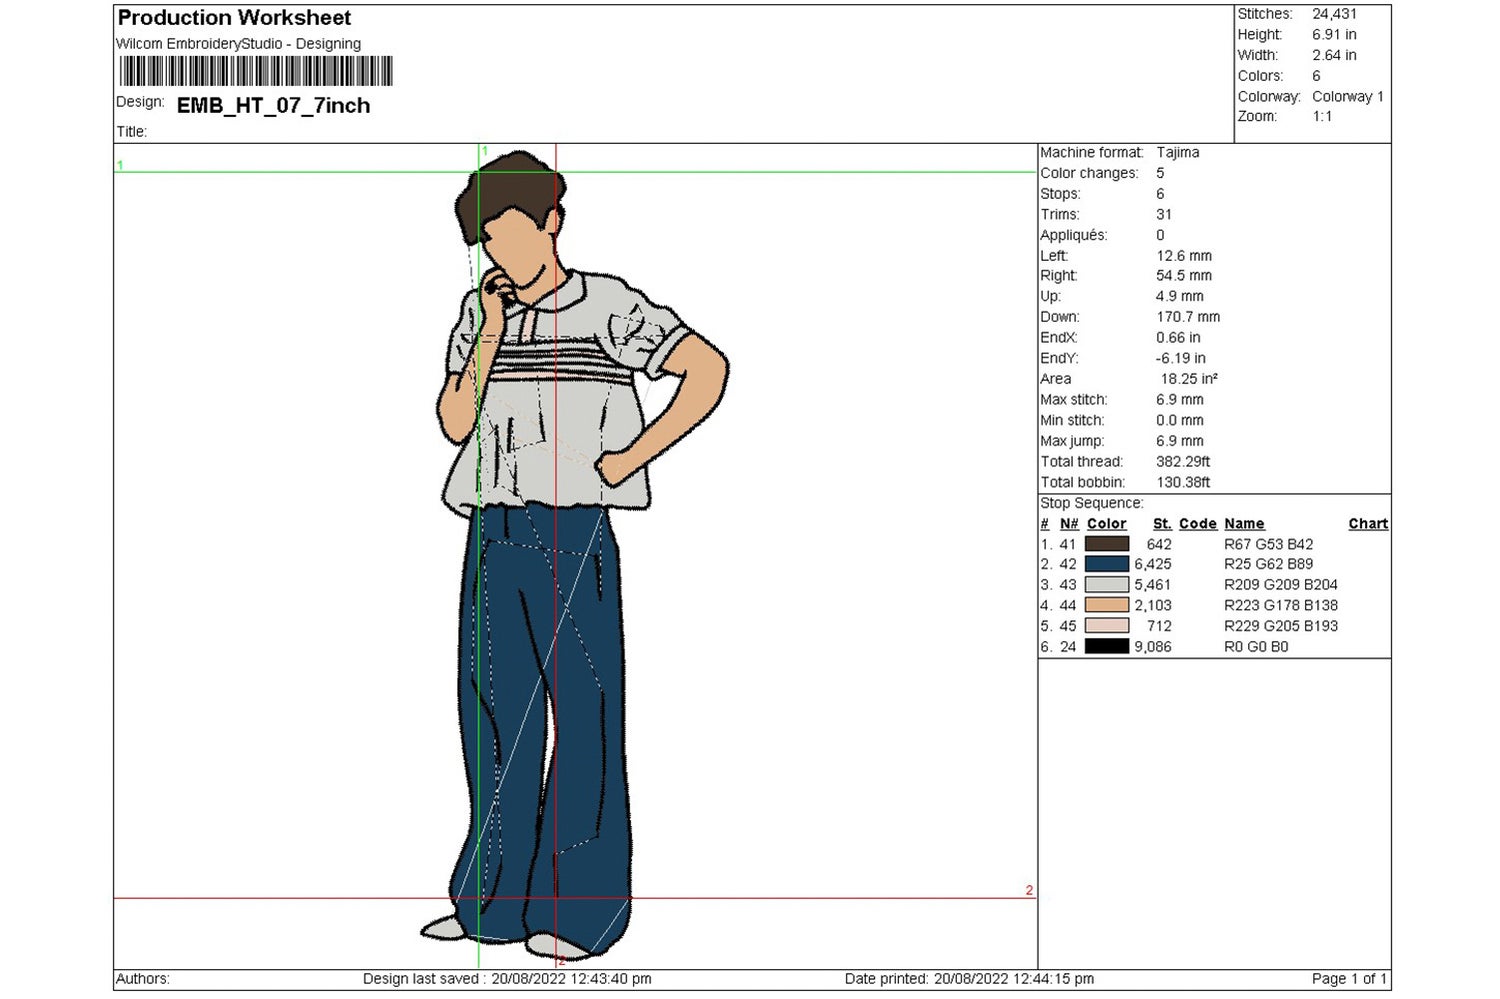Image resolution: width=1500 pixels, height=999 pixels.
Task: Click the Stitches count 24,431 value
Action: tap(1333, 13)
